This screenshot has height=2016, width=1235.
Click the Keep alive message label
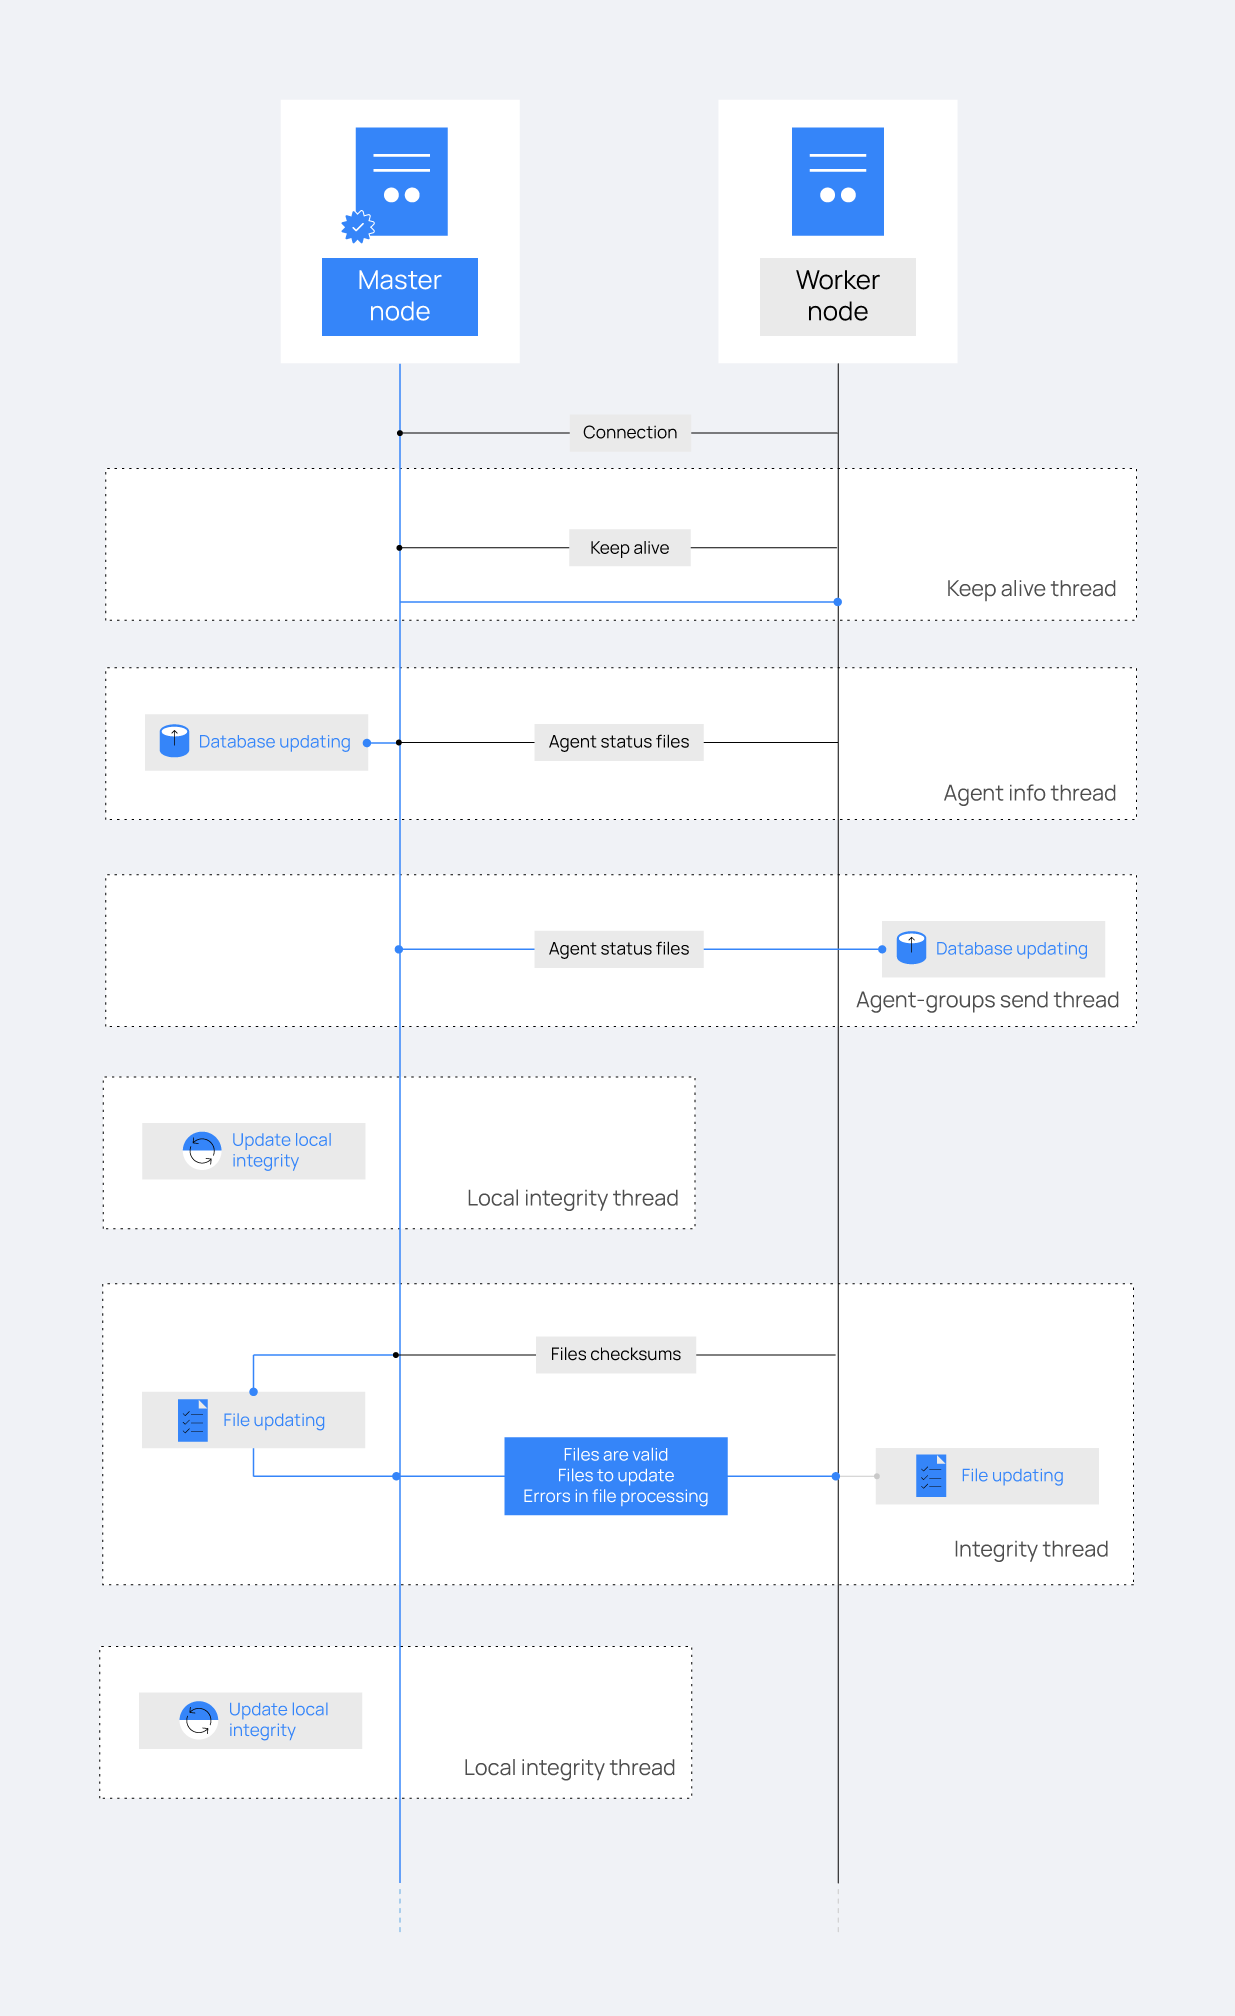tap(630, 548)
